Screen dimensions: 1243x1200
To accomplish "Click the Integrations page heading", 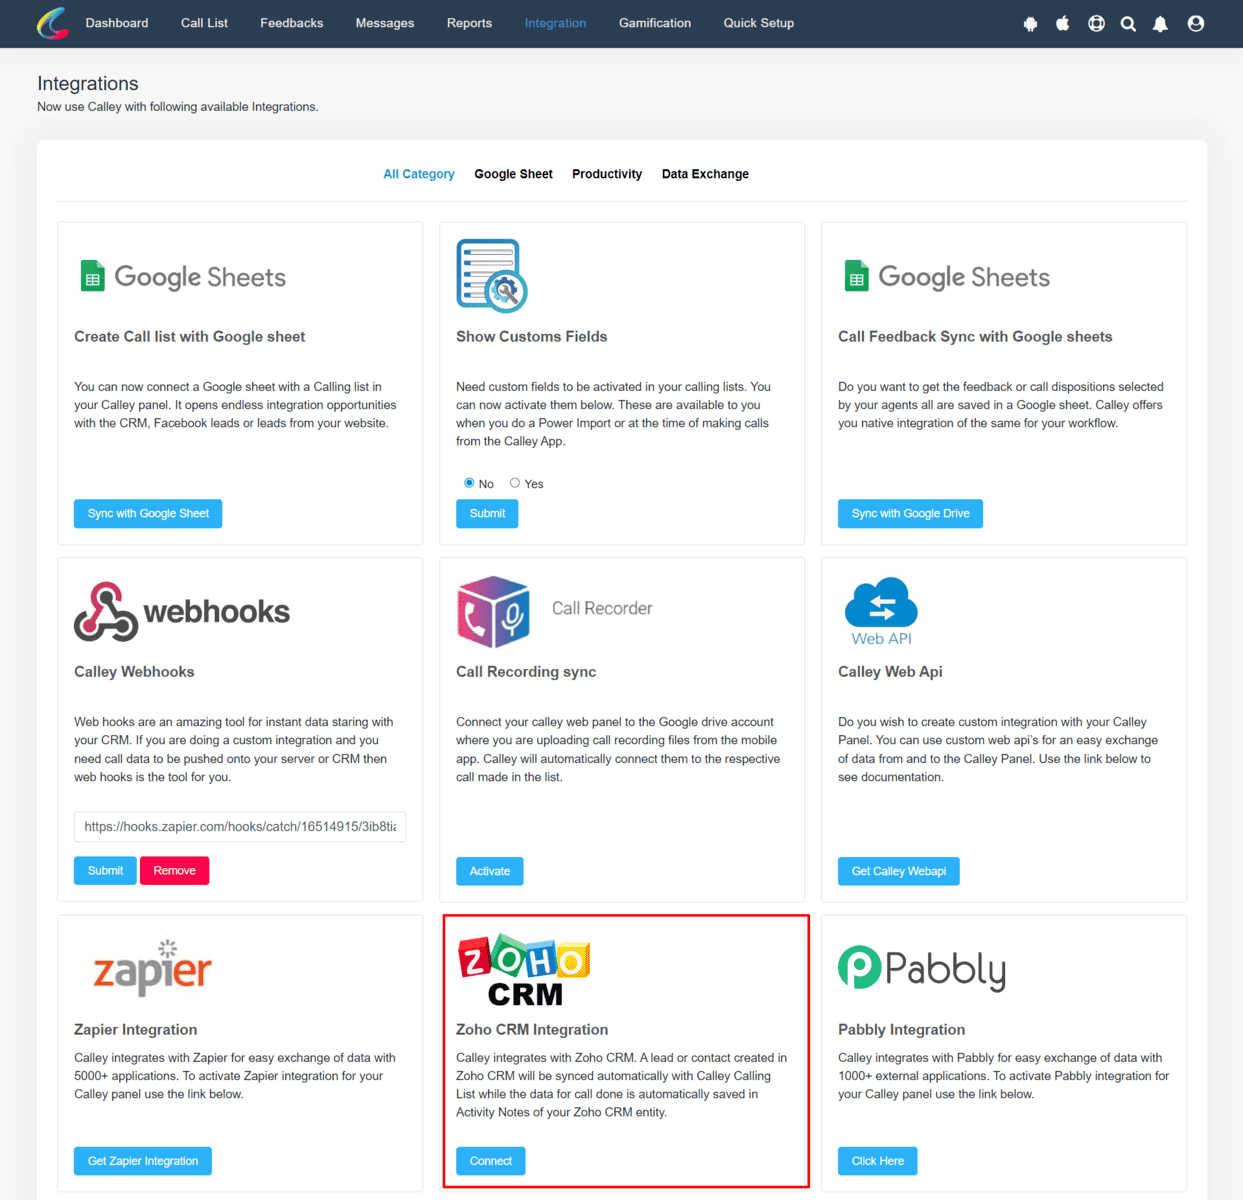I will pos(88,84).
